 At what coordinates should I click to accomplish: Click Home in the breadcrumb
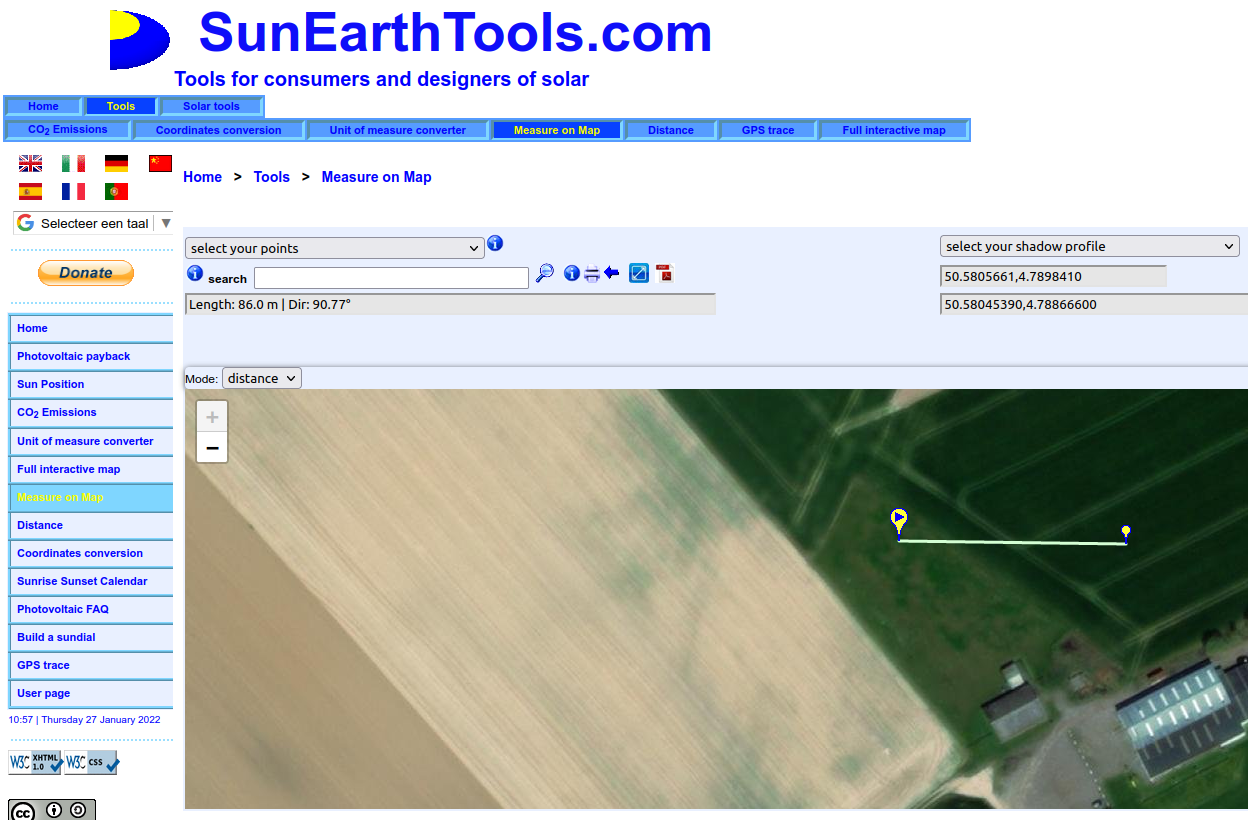point(202,177)
